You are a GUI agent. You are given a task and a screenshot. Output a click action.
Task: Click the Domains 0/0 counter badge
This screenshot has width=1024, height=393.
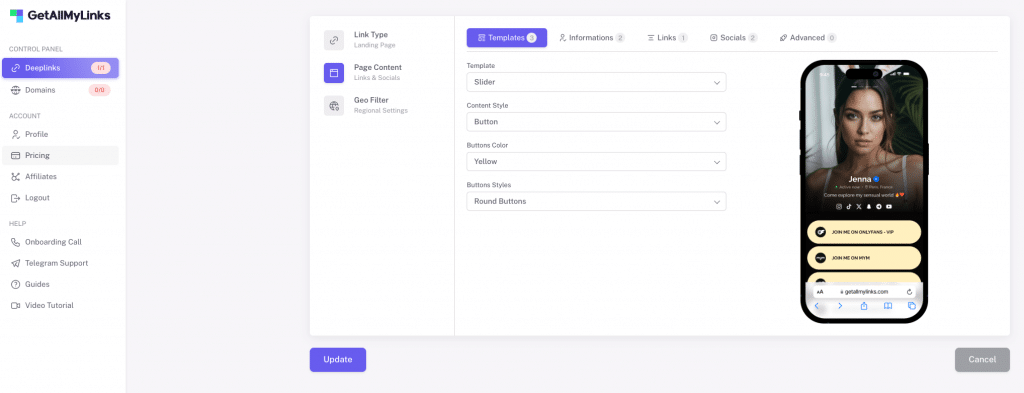point(99,90)
